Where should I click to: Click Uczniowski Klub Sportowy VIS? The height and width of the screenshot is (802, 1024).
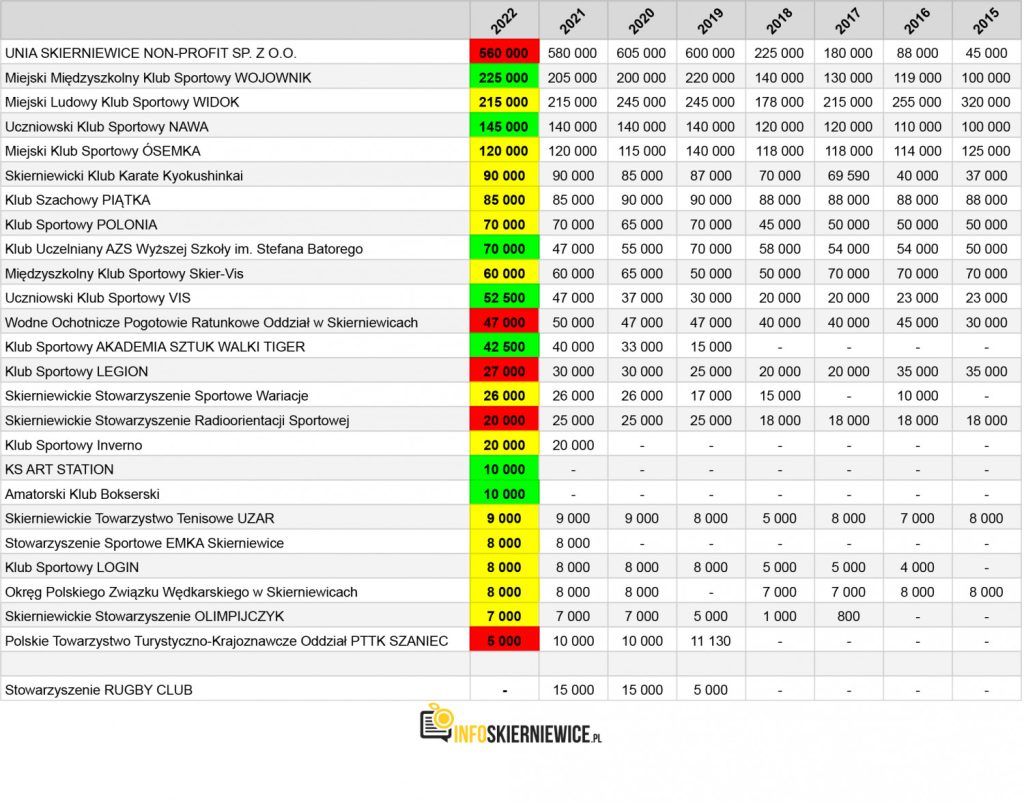coord(98,298)
